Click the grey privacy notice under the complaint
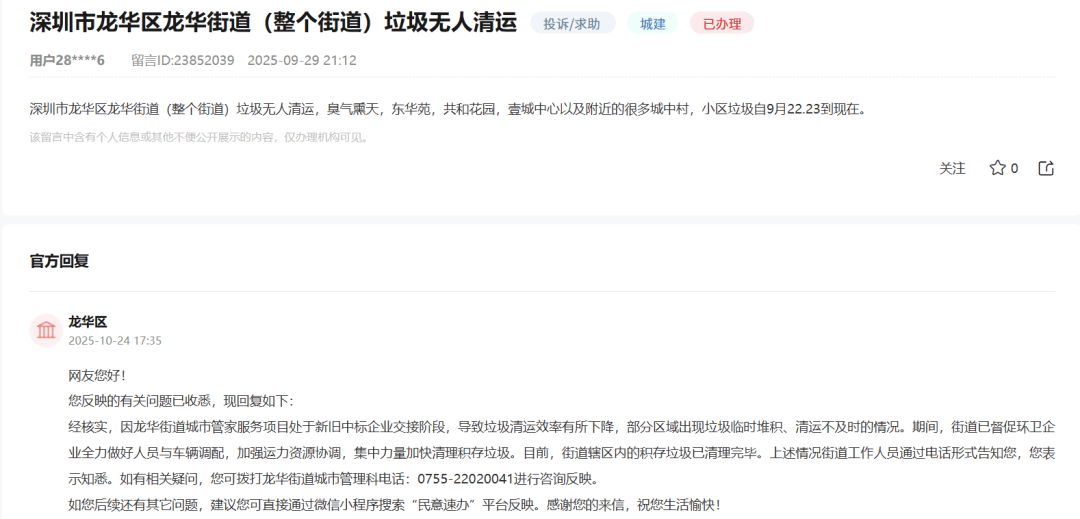 pos(200,137)
